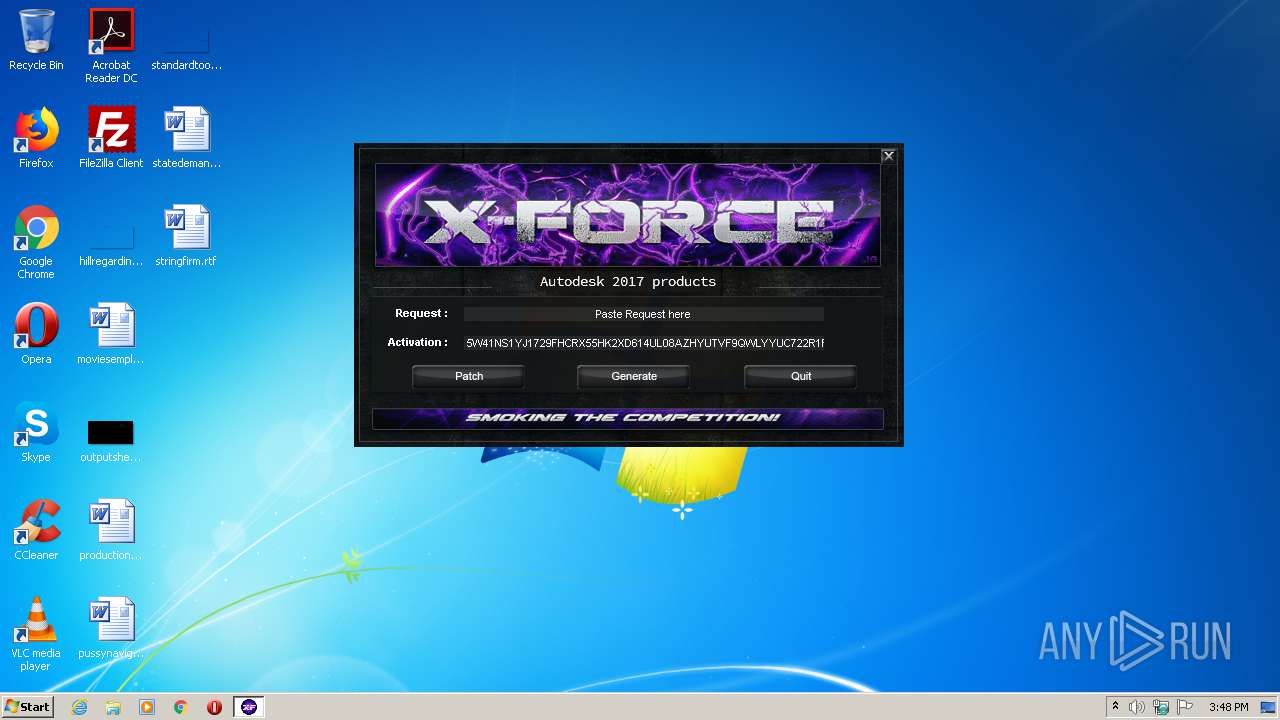
Task: Open FileZilla Client desktop shortcut
Action: click(x=111, y=138)
